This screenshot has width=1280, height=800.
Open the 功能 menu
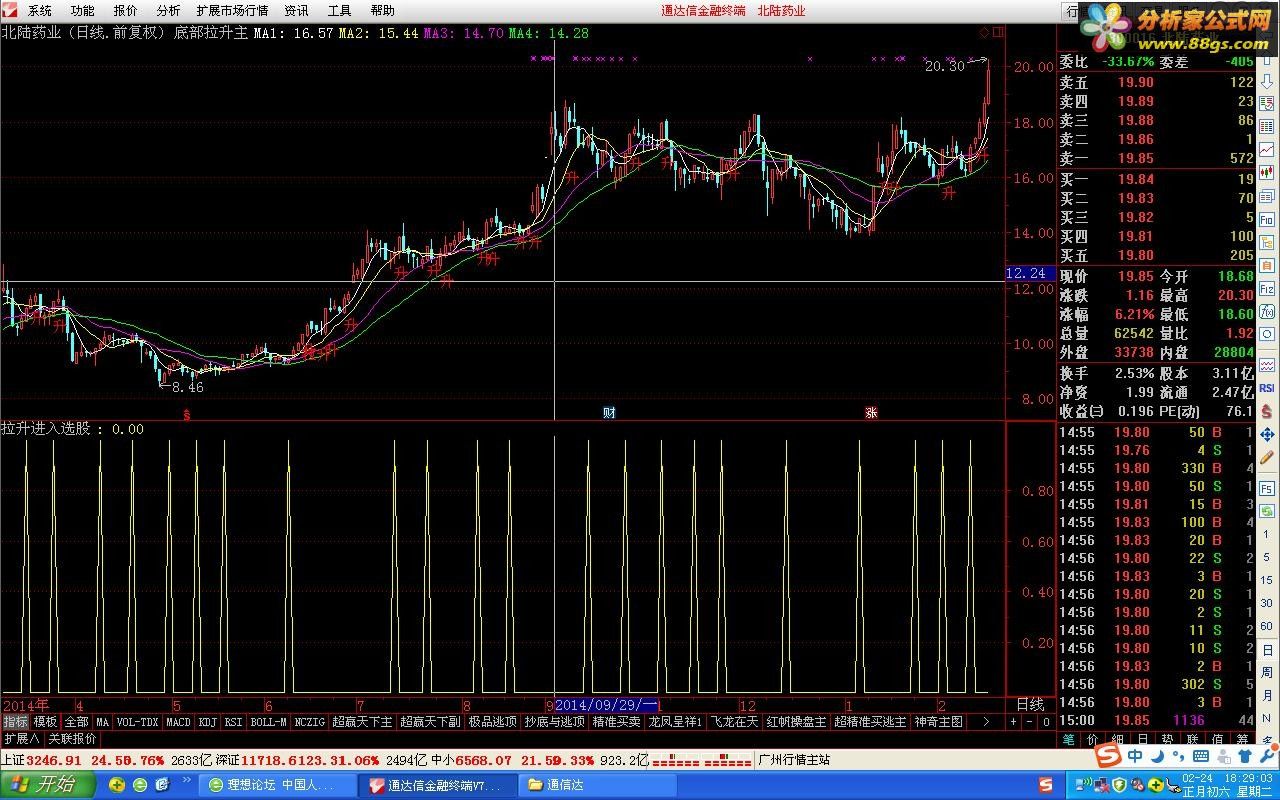click(83, 11)
